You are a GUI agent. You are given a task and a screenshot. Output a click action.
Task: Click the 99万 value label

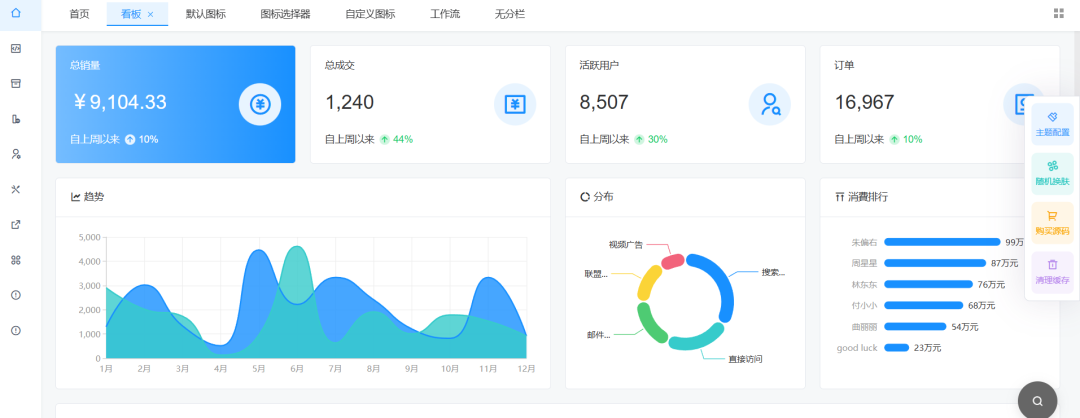(1015, 242)
